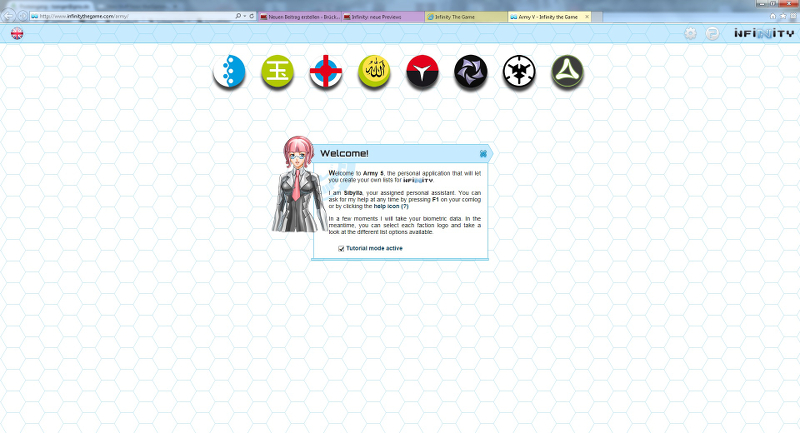Viewport: 800px width, 433px height.
Task: Close the Welcome dialog
Action: [x=483, y=154]
